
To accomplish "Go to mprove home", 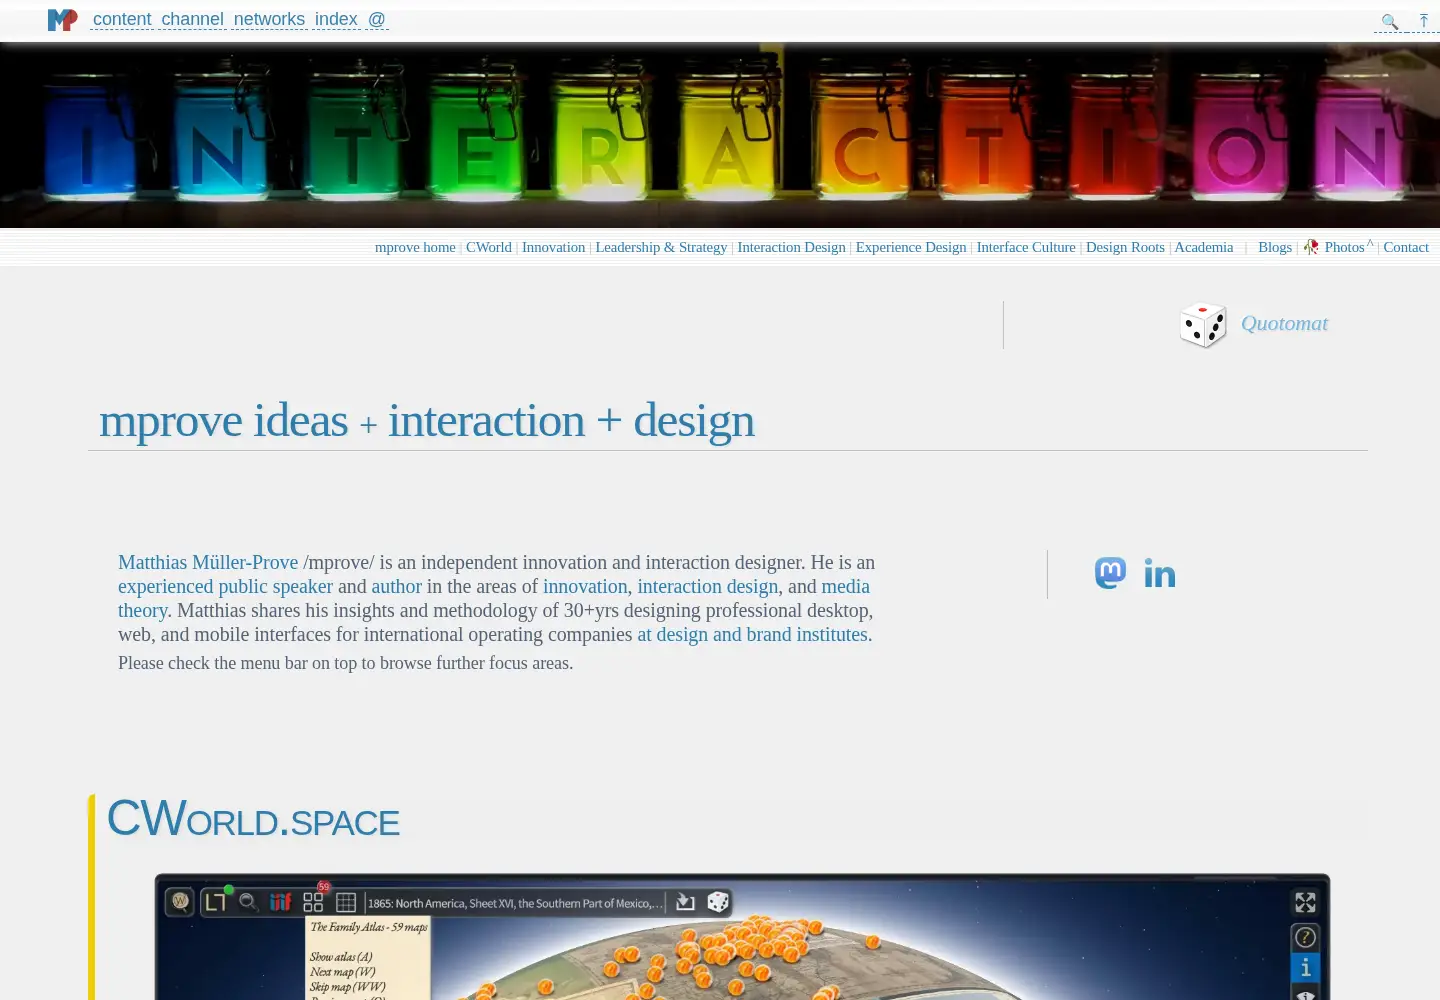I will pos(415,247).
